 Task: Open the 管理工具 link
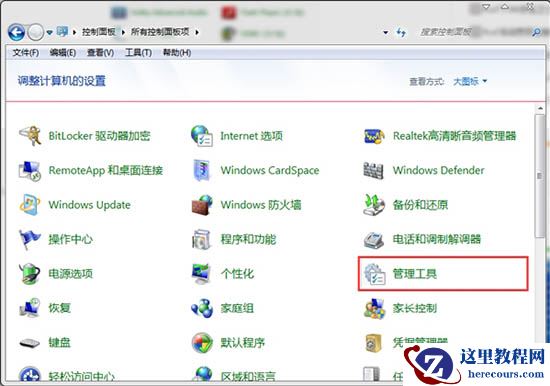click(x=414, y=274)
